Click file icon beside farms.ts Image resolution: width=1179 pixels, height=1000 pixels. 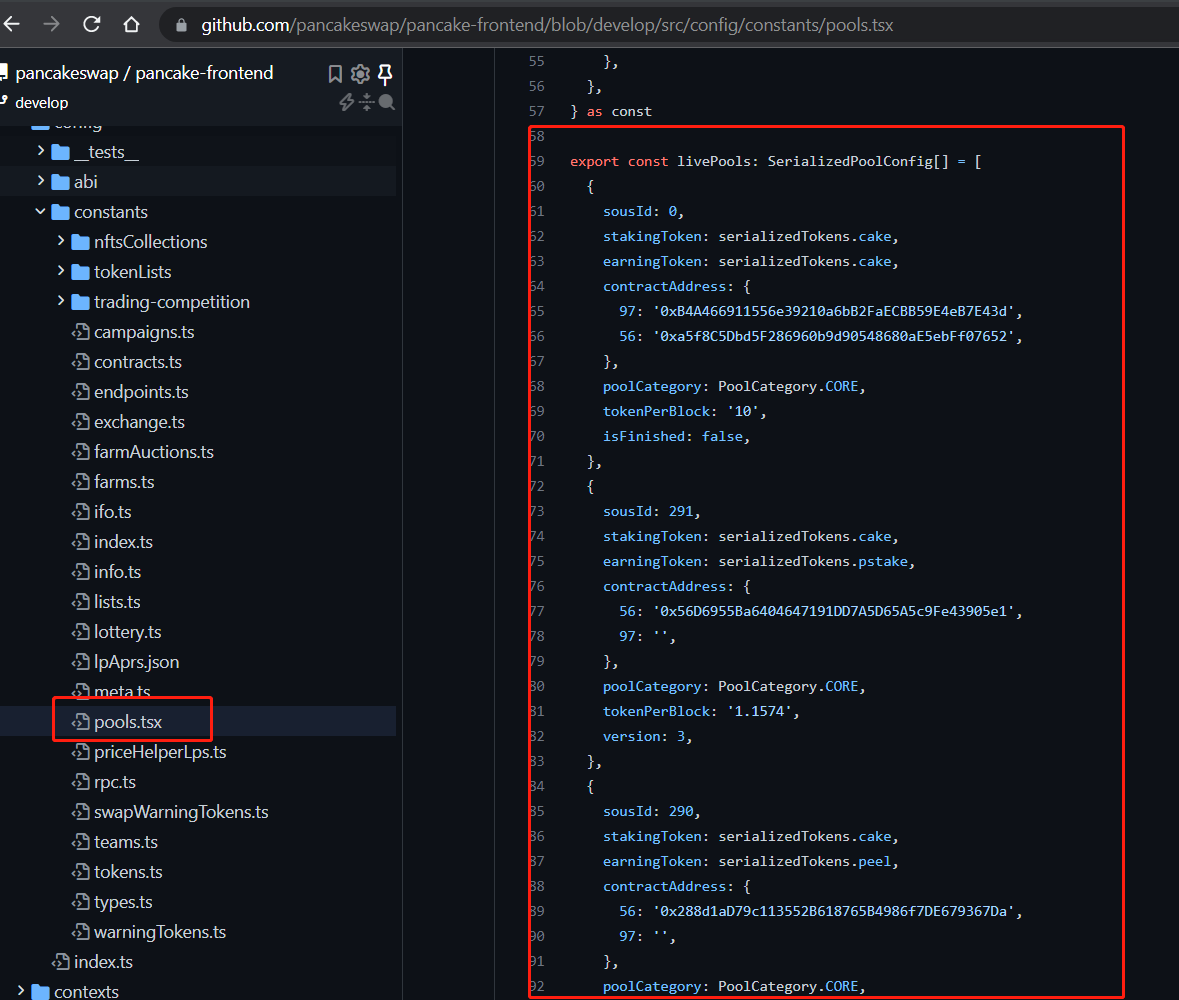[x=80, y=482]
